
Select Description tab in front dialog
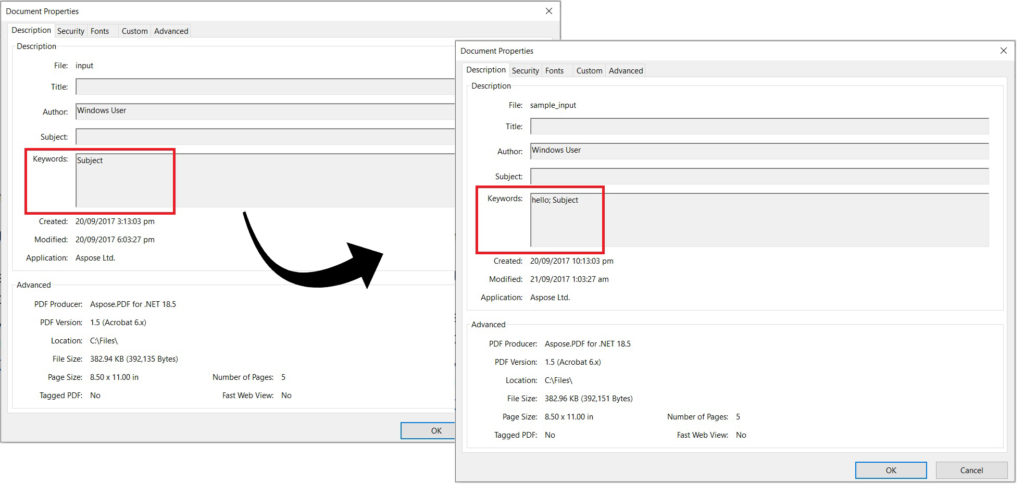tap(486, 70)
